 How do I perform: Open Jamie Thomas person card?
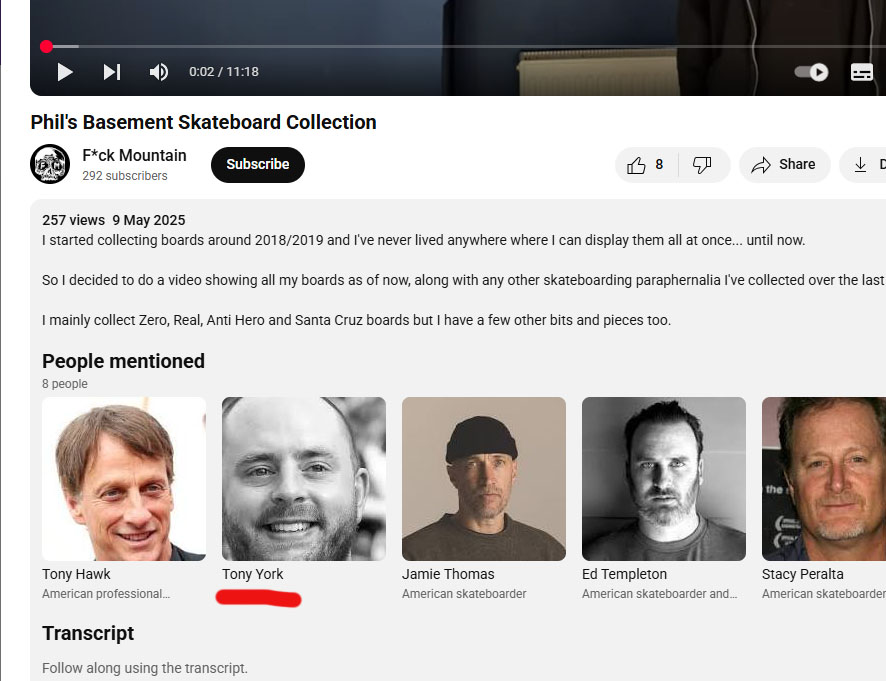click(x=484, y=478)
